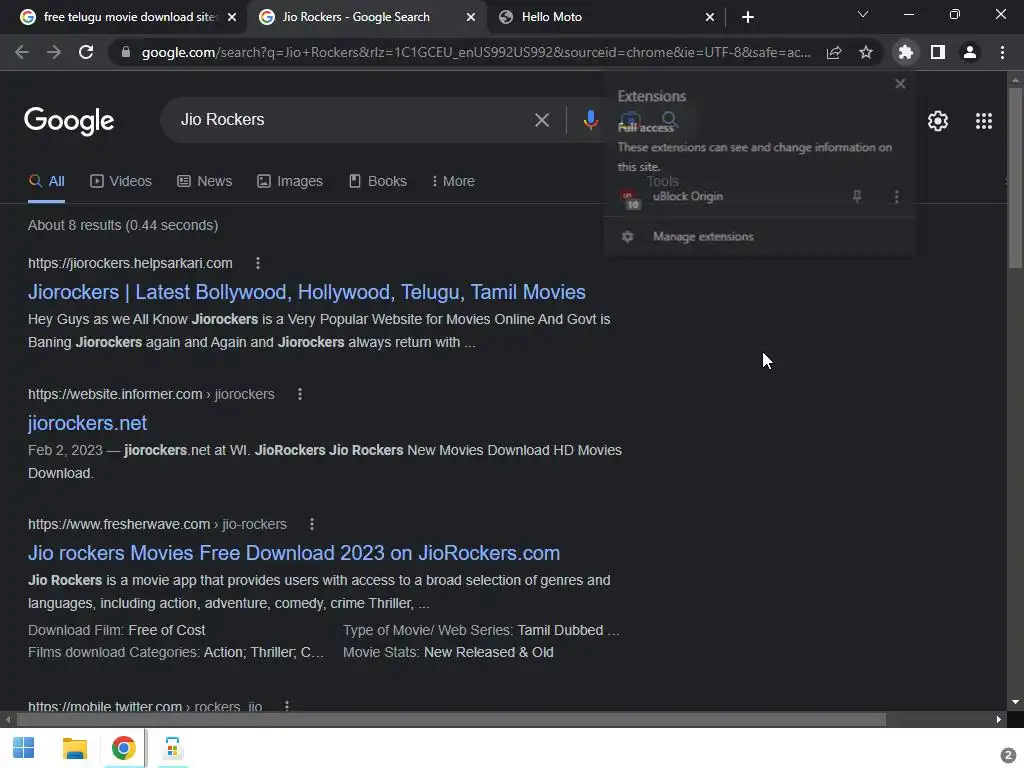This screenshot has height=768, width=1024.
Task: Click the vertical page scrollbar
Action: [x=1015, y=178]
